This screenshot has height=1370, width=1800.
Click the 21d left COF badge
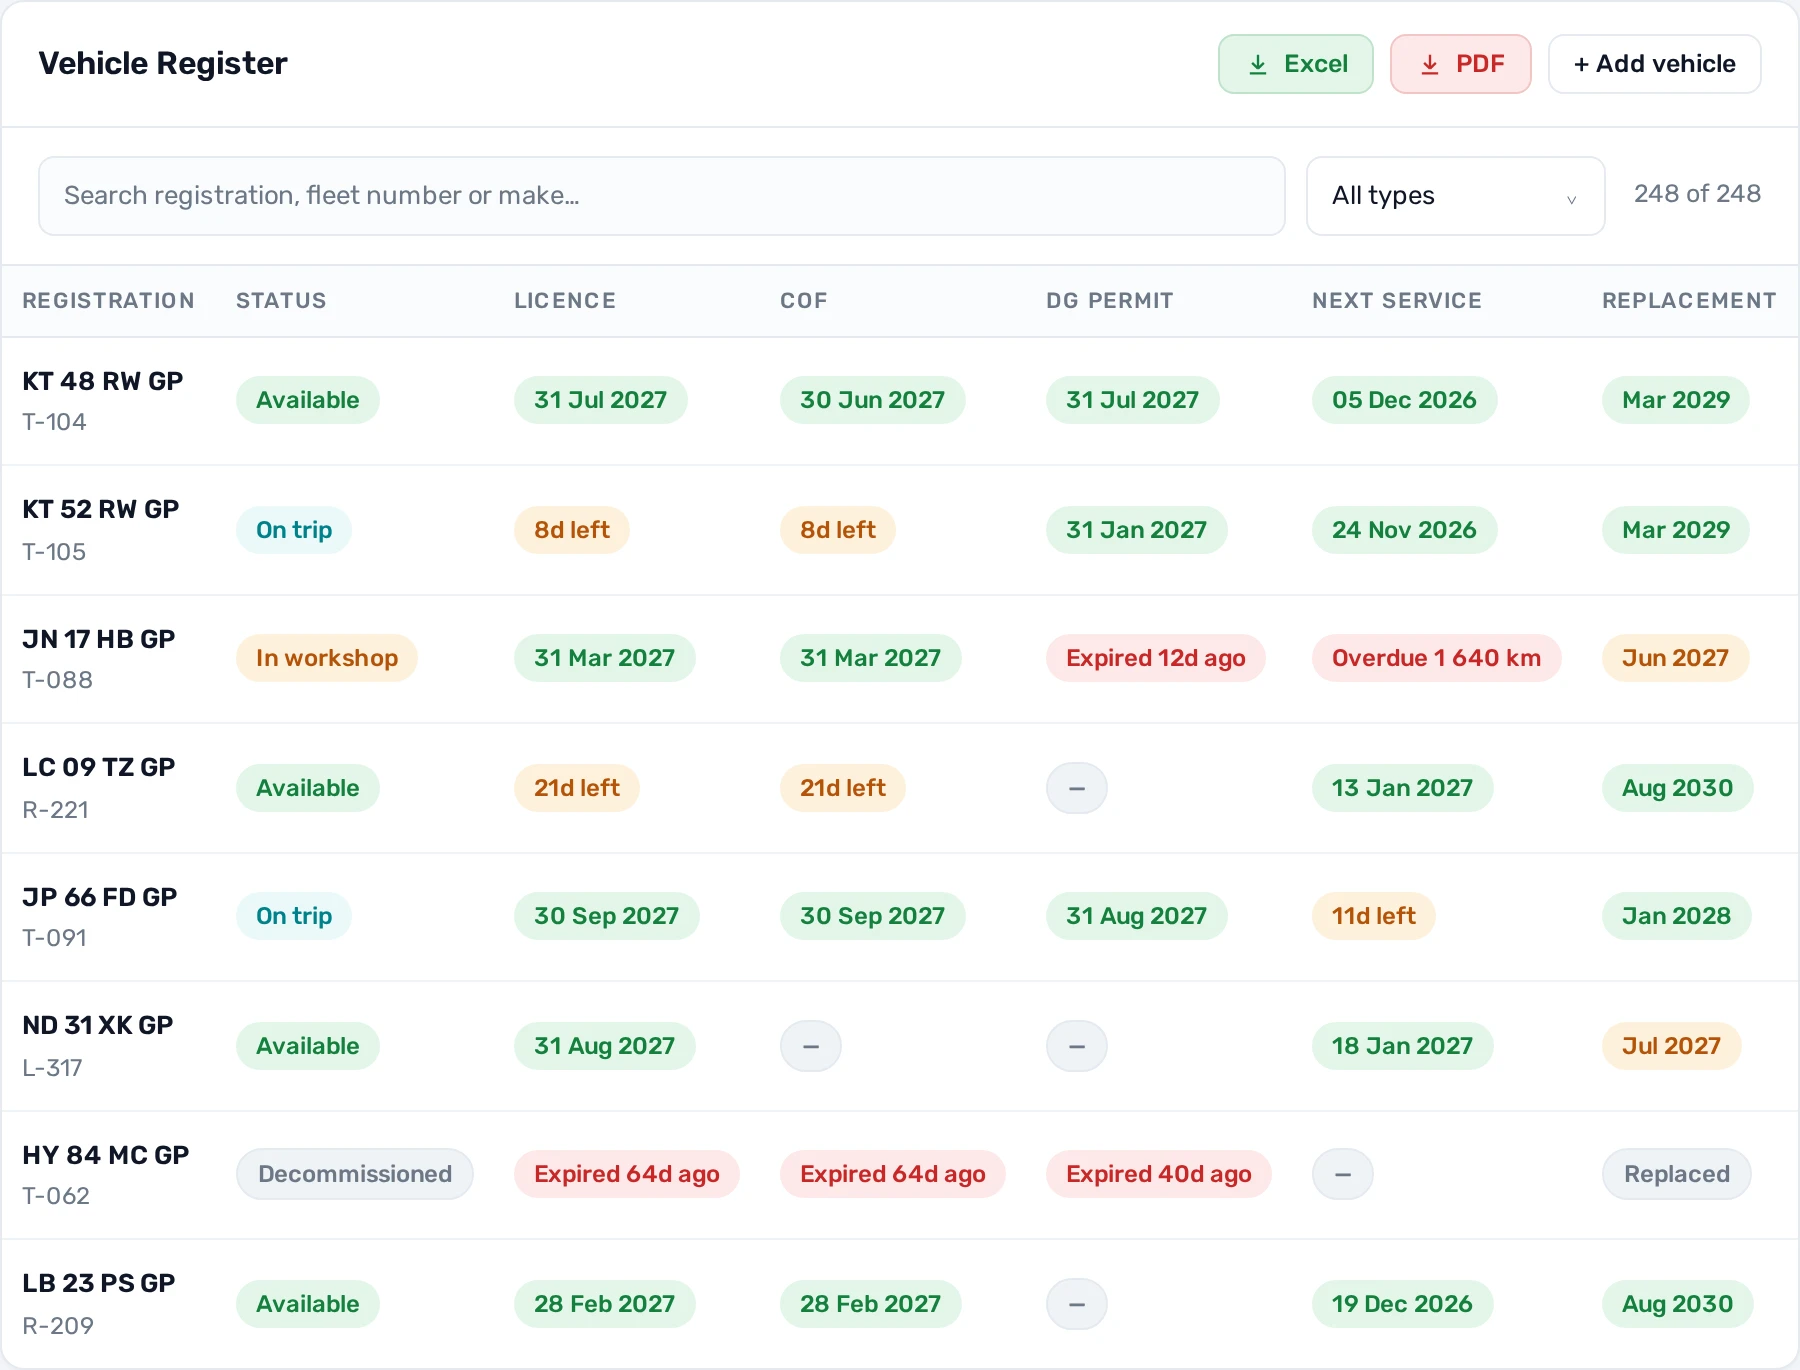(843, 788)
